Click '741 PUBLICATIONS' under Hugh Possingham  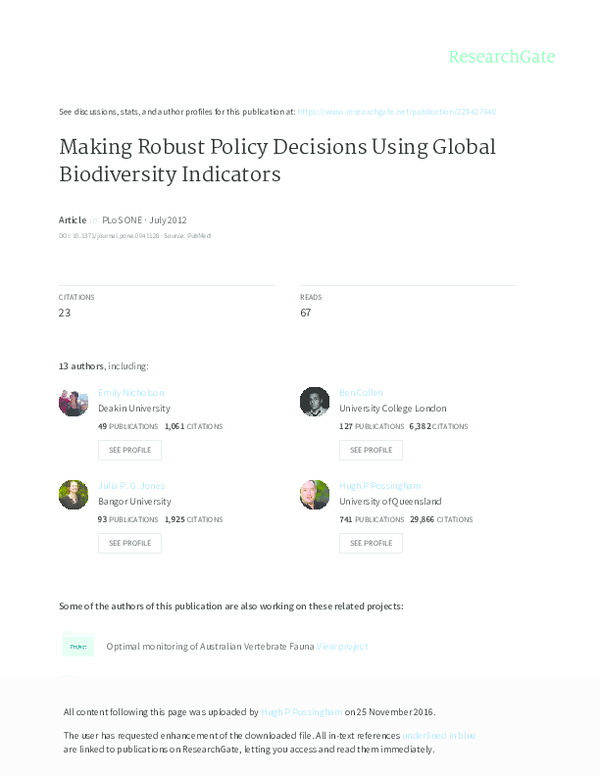pyautogui.click(x=371, y=519)
